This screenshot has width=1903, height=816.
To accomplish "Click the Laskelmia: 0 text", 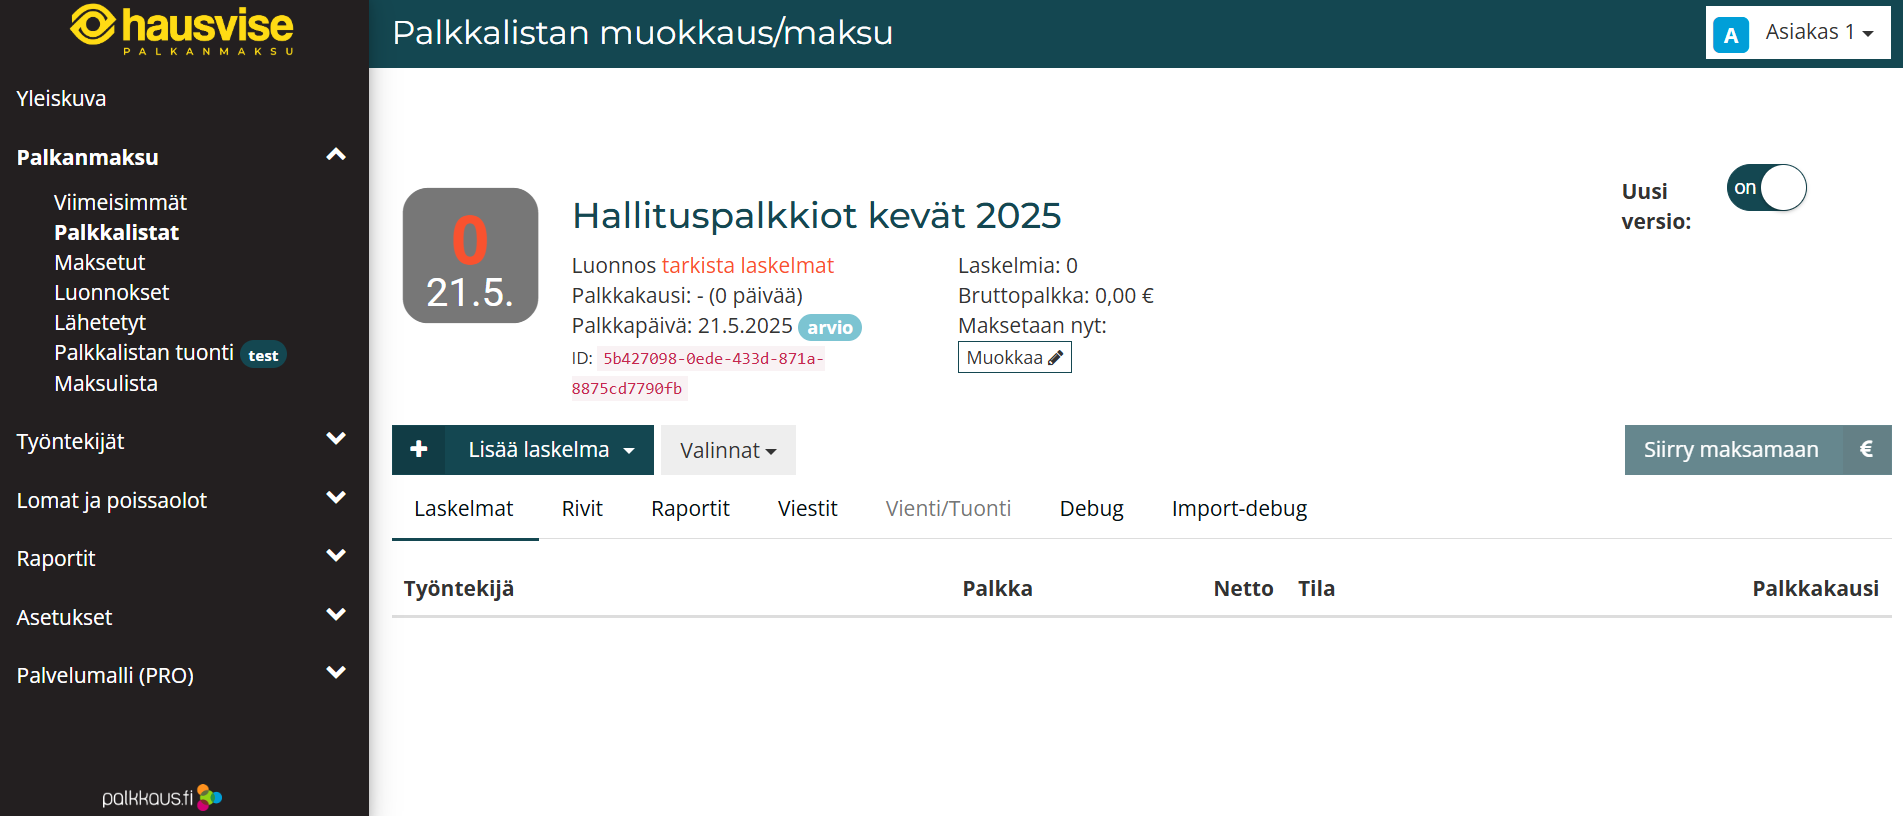I will tap(1018, 265).
